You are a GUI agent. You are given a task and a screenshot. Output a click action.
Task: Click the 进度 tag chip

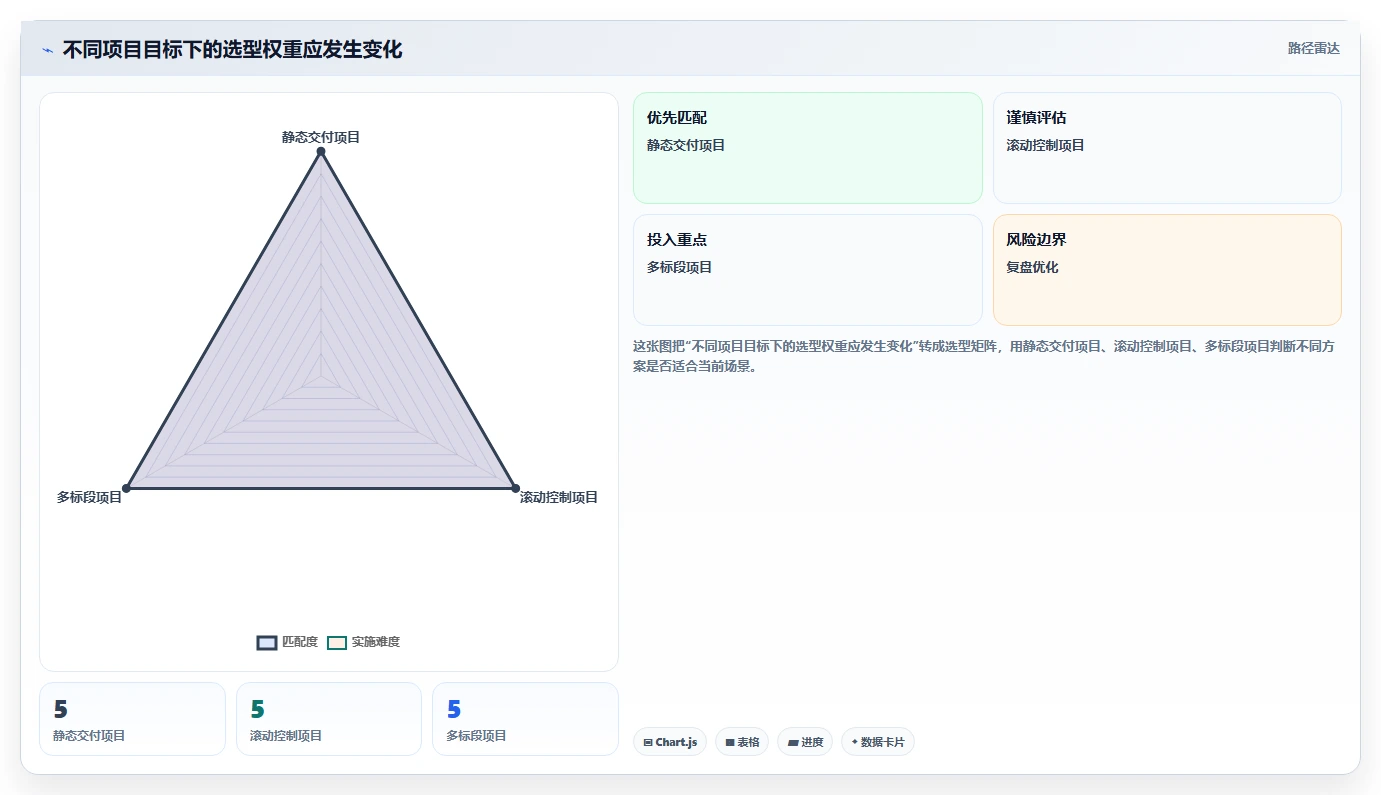805,742
